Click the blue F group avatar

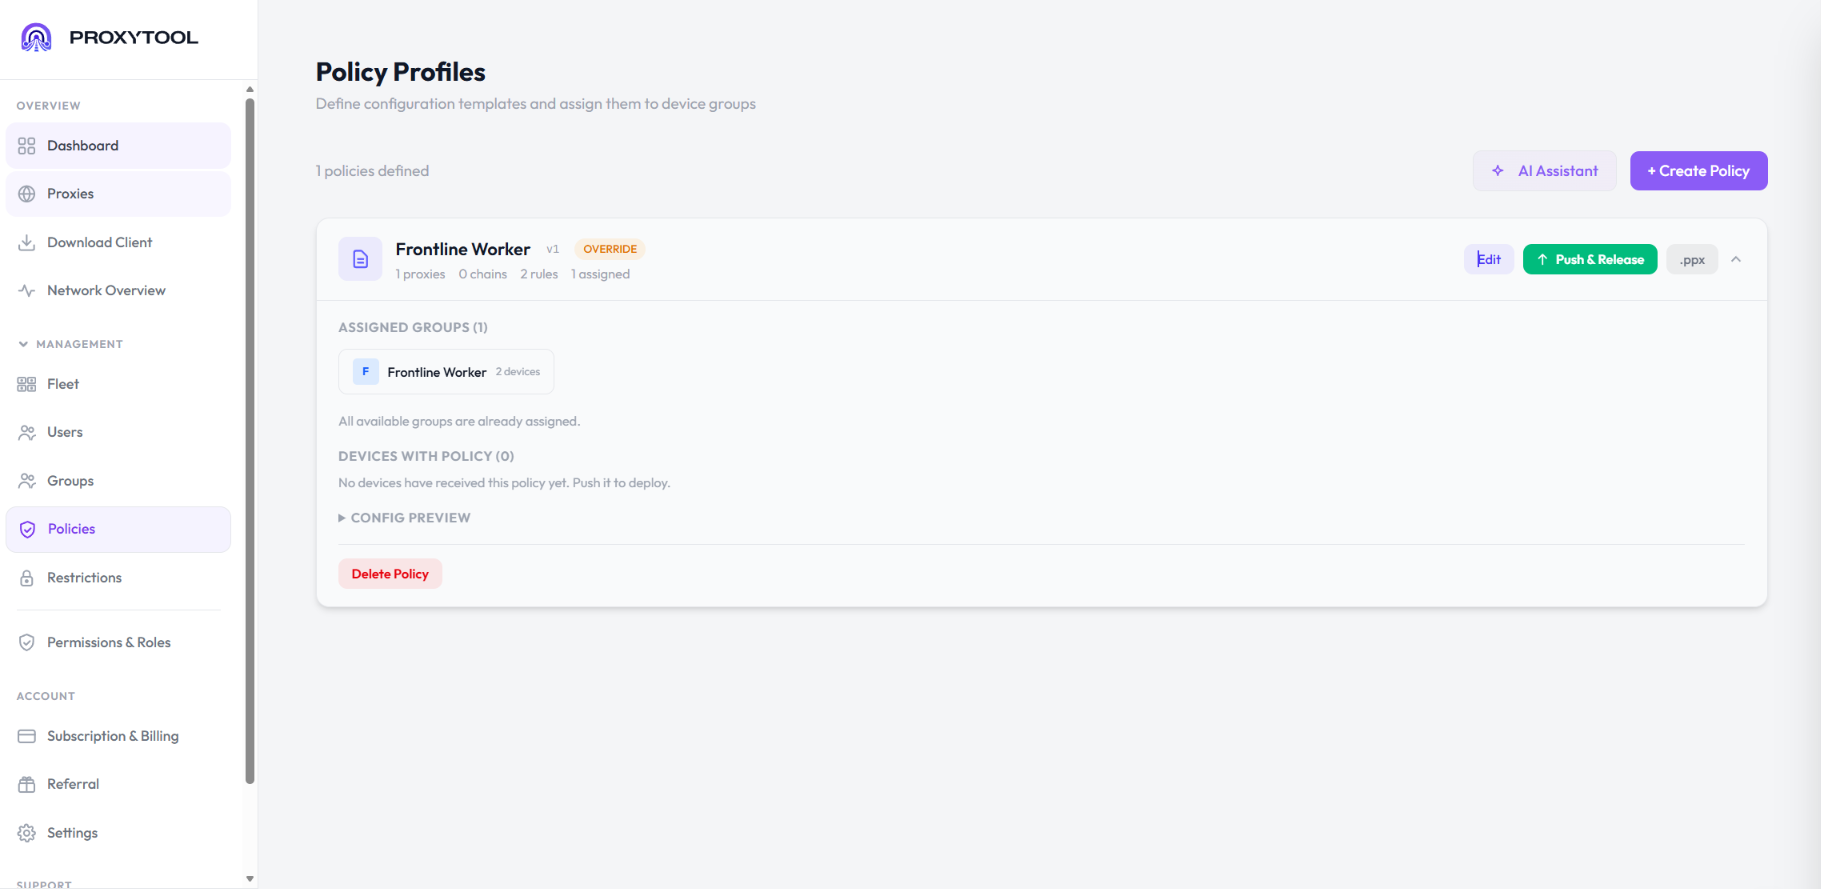pyautogui.click(x=366, y=372)
